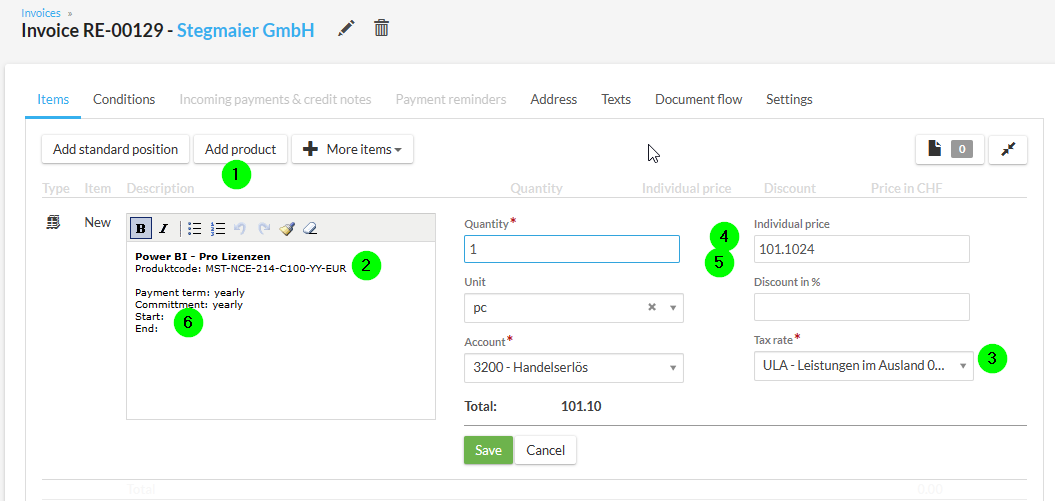Open the Settings tab
This screenshot has width=1055, height=501.
coord(789,100)
